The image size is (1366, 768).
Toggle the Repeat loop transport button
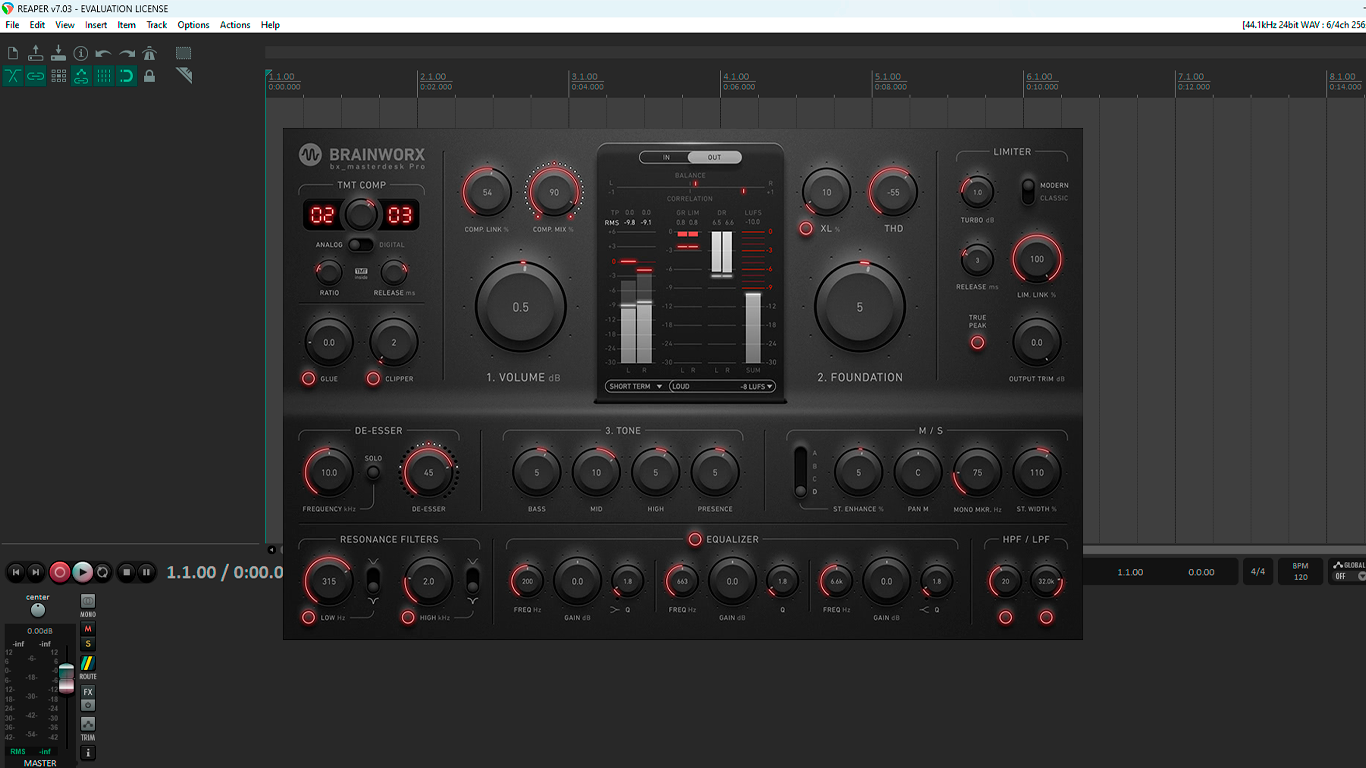(102, 572)
